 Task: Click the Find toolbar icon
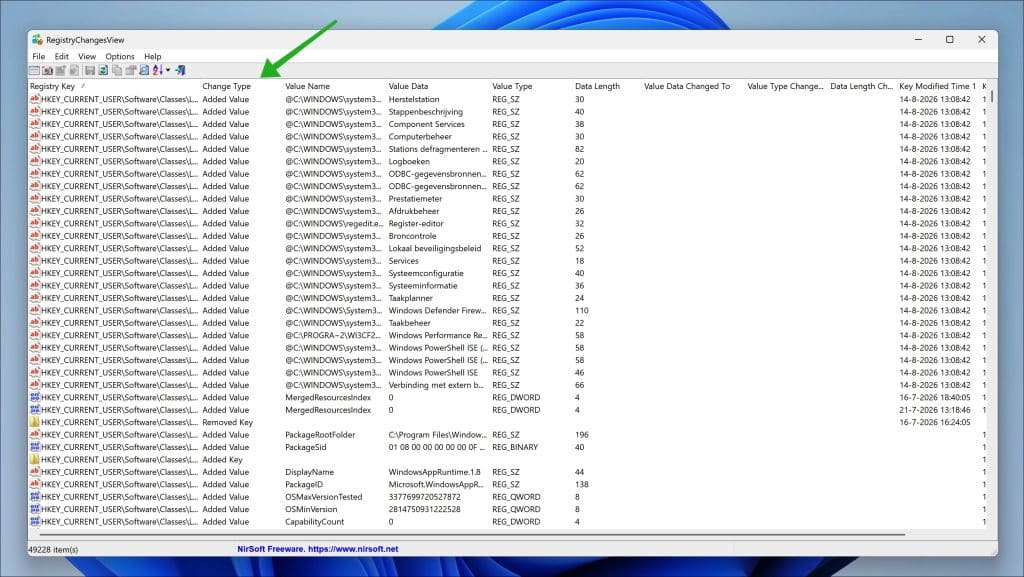pyautogui.click(x=144, y=70)
